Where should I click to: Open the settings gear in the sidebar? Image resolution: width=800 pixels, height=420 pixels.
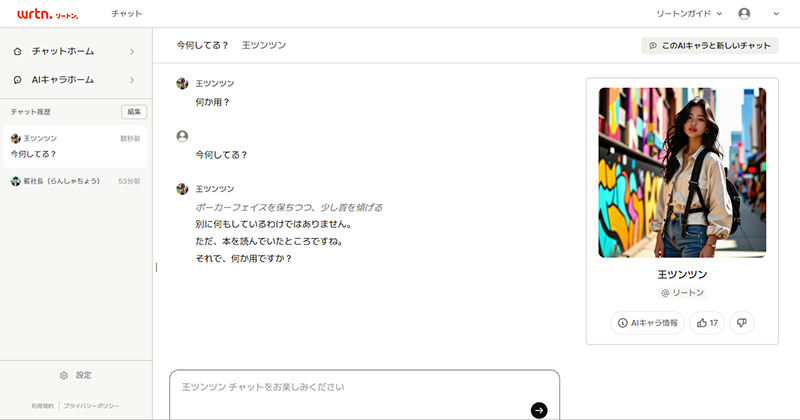tap(64, 376)
